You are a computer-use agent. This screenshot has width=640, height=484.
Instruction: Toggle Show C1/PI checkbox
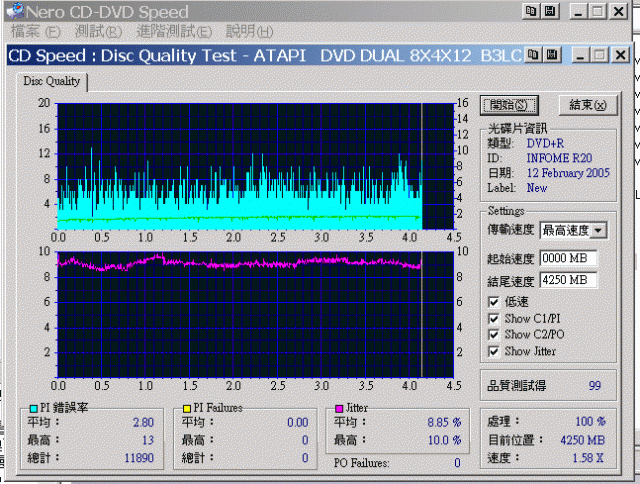coord(493,319)
